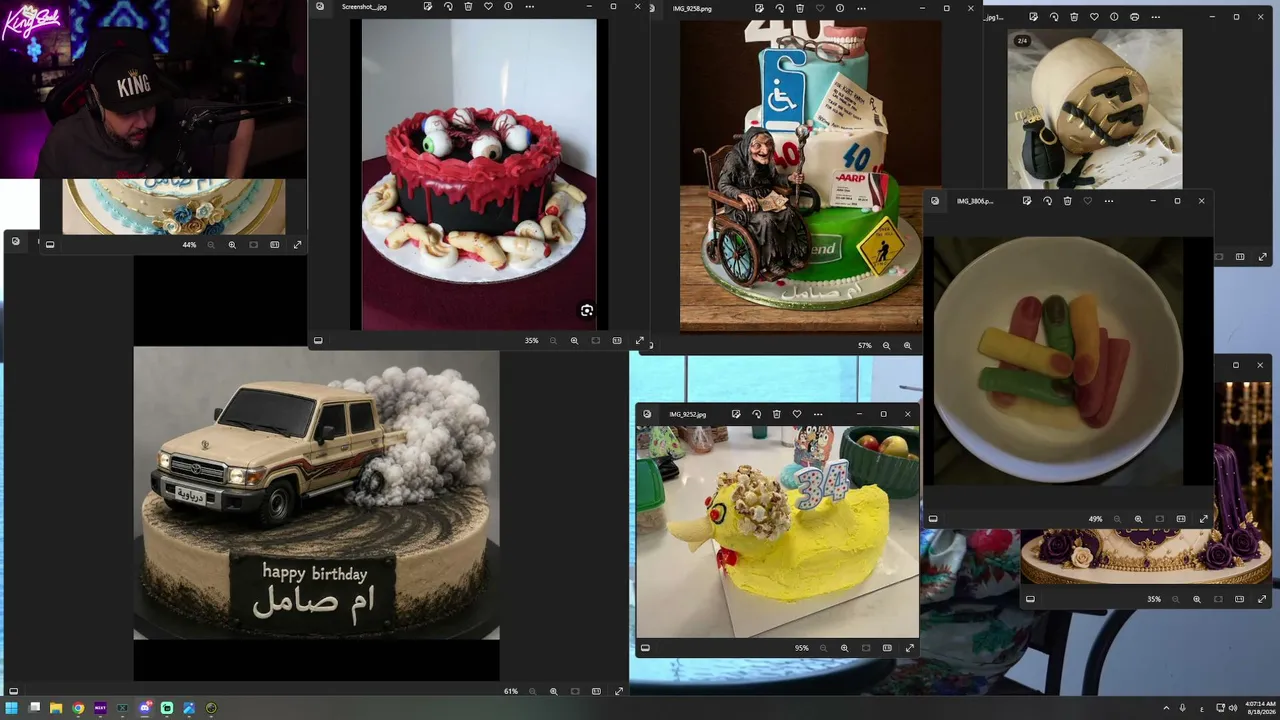View file info for IMG_9258.png
Image resolution: width=1280 pixels, height=720 pixels.
(x=839, y=9)
